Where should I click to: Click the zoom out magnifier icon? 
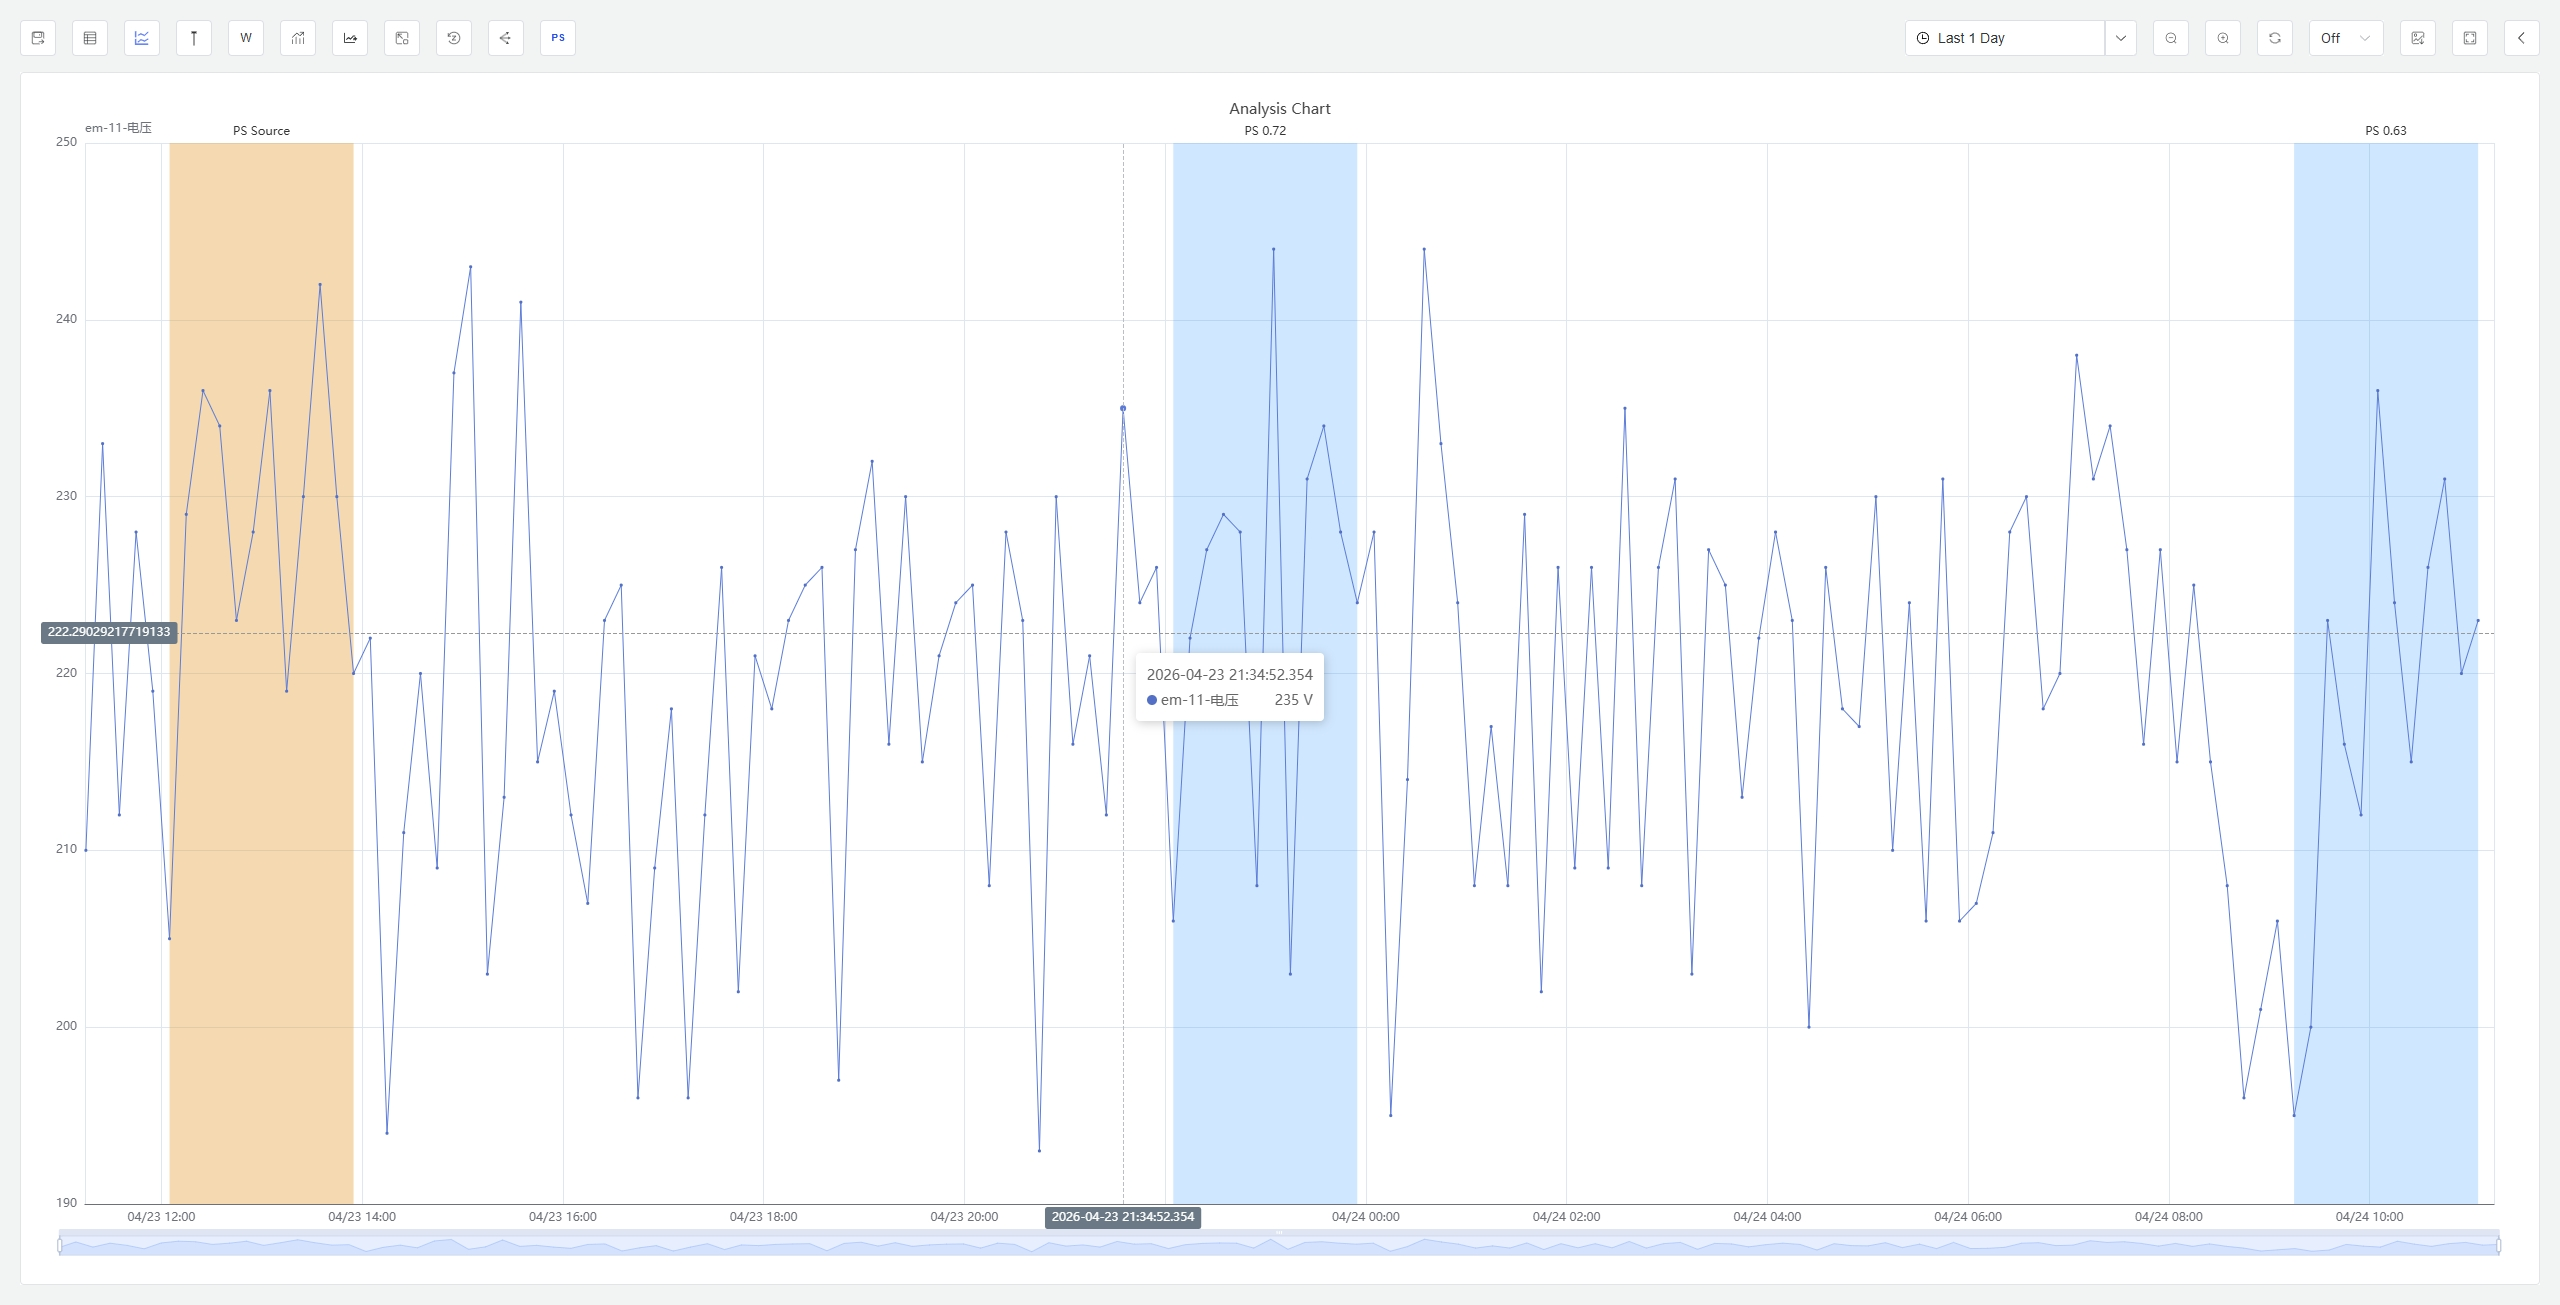pos(2171,38)
